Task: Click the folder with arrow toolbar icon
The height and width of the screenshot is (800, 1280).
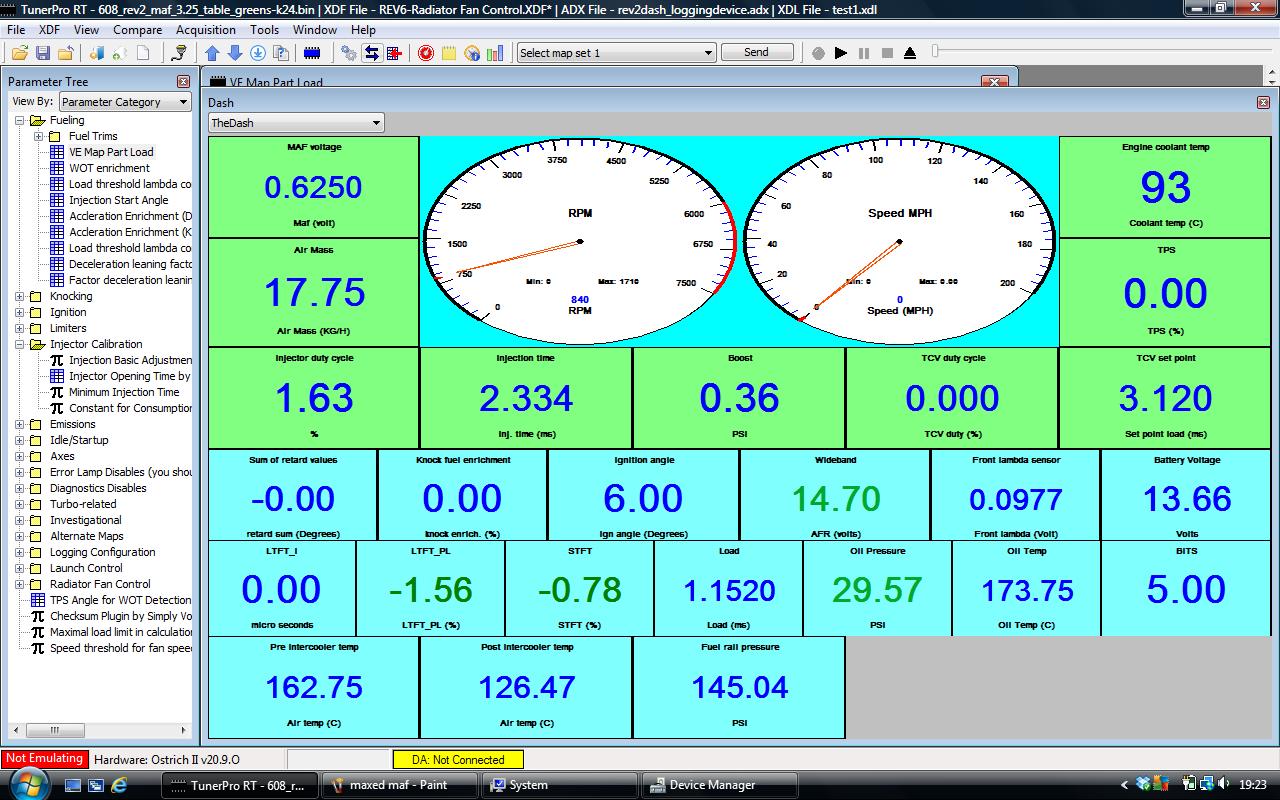Action: [x=66, y=53]
